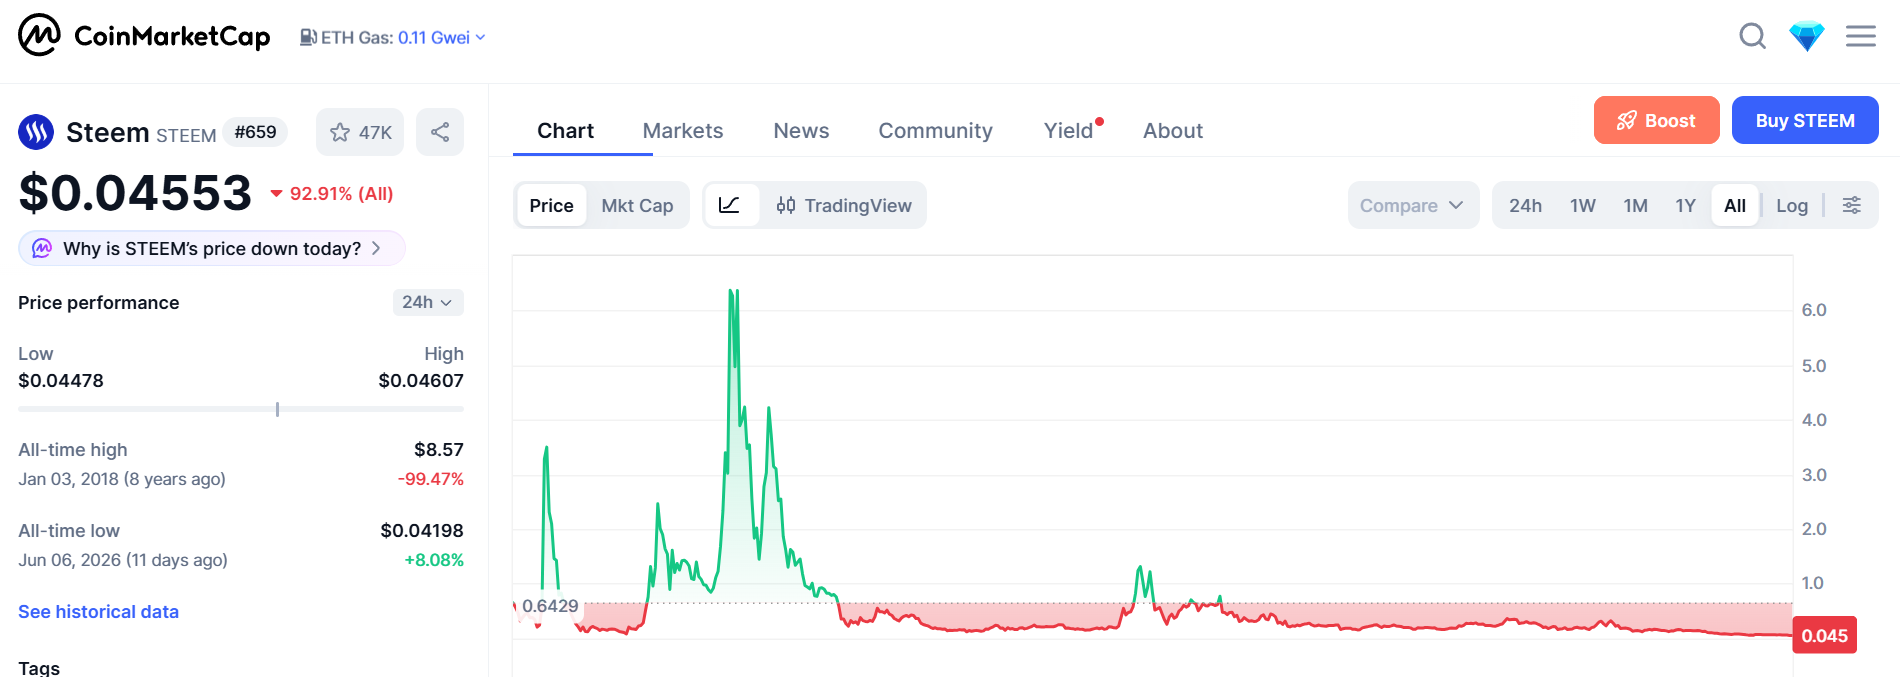Image resolution: width=1900 pixels, height=677 pixels.
Task: Open the Community tab
Action: click(935, 131)
